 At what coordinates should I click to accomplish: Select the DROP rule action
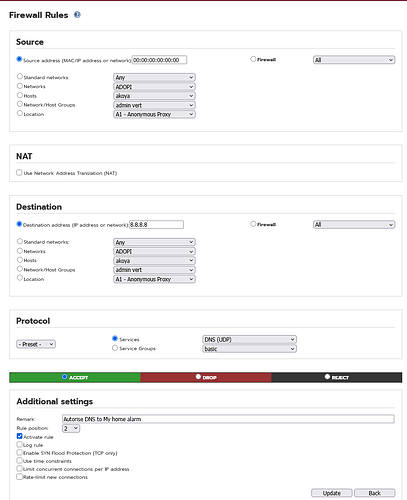pyautogui.click(x=198, y=377)
